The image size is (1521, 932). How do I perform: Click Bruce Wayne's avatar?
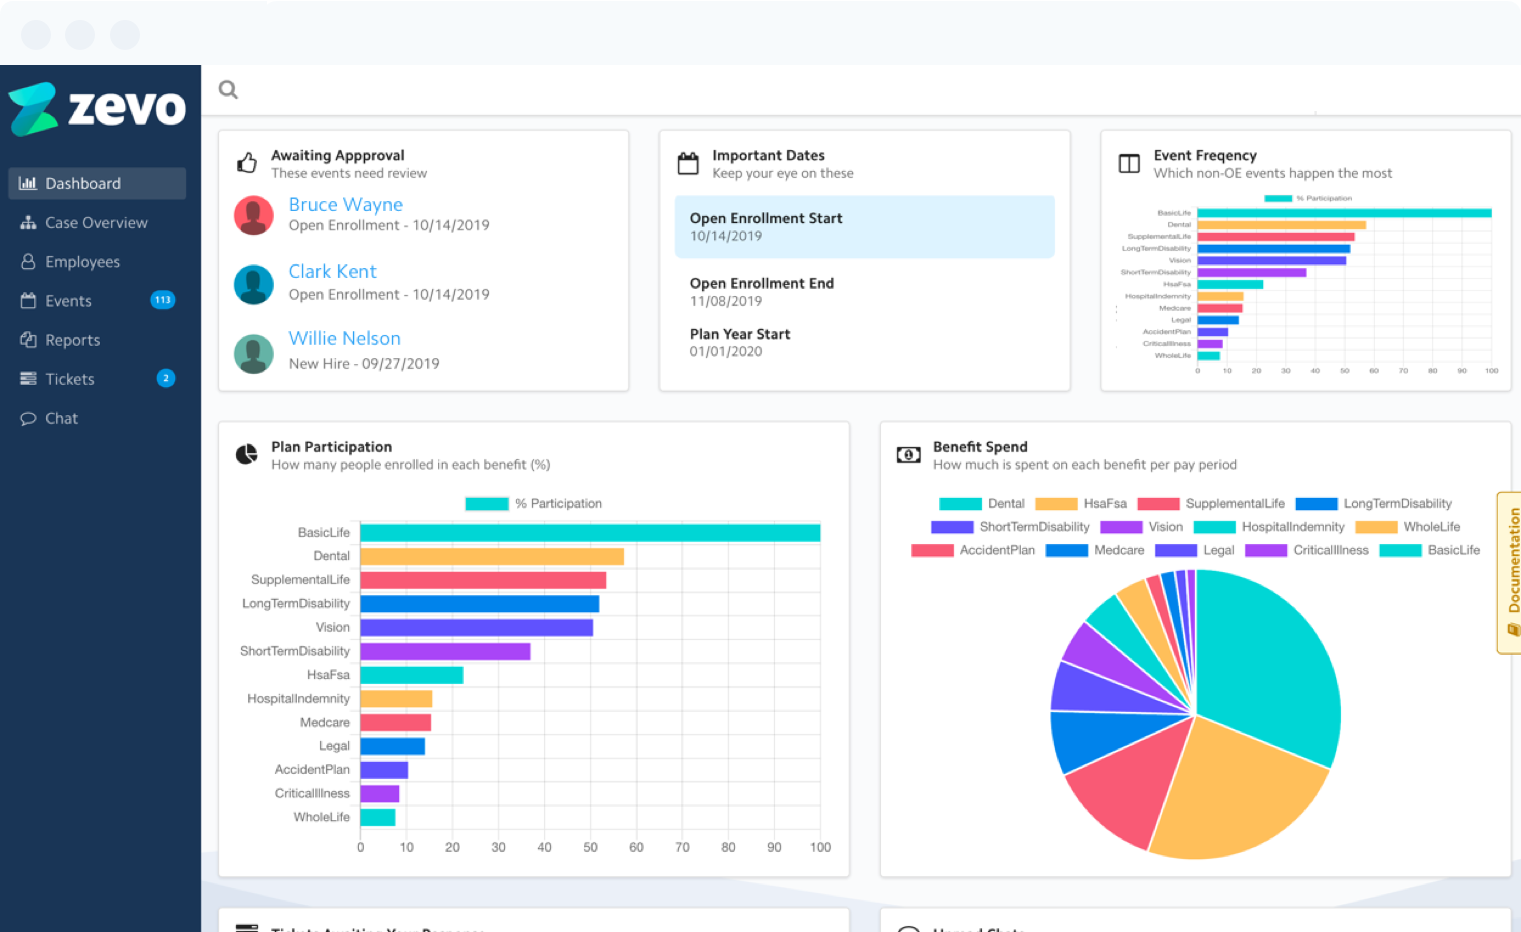pyautogui.click(x=254, y=215)
